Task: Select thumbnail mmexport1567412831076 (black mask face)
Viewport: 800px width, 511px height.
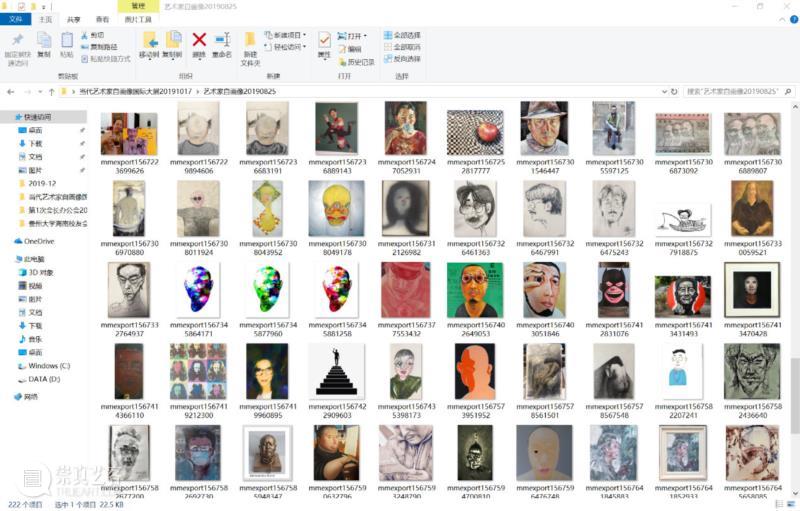Action: point(614,290)
